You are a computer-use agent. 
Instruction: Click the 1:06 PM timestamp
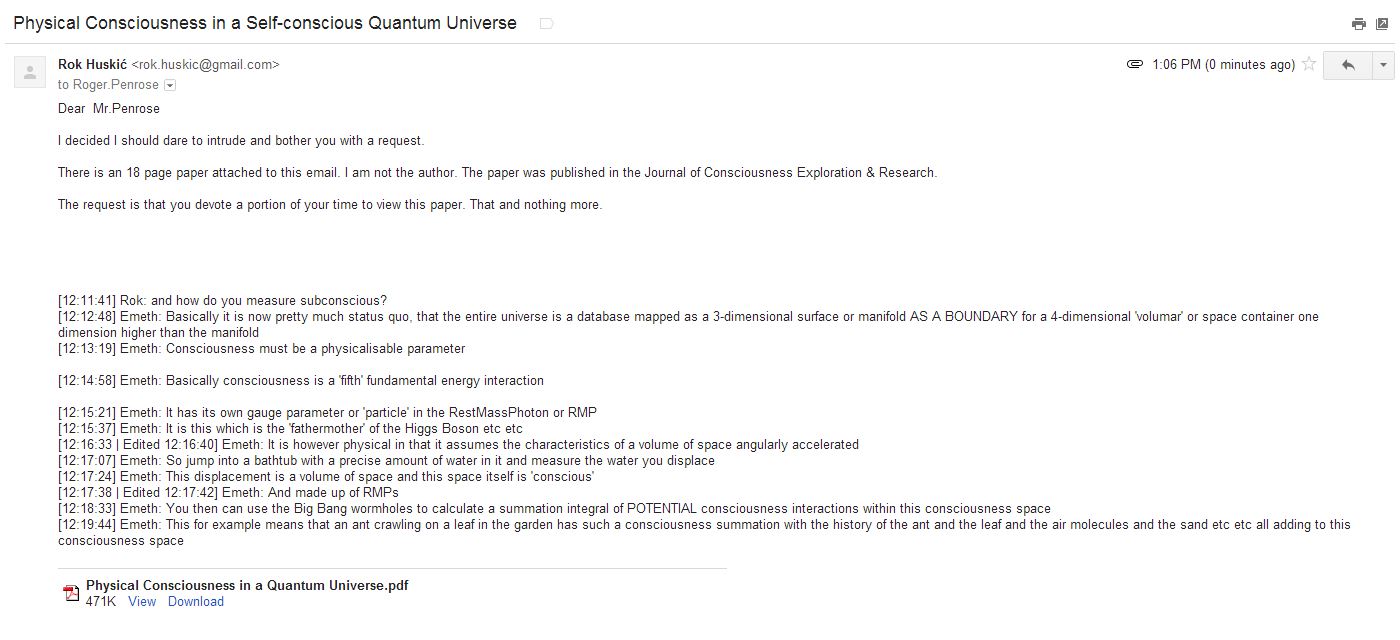pyautogui.click(x=1224, y=65)
